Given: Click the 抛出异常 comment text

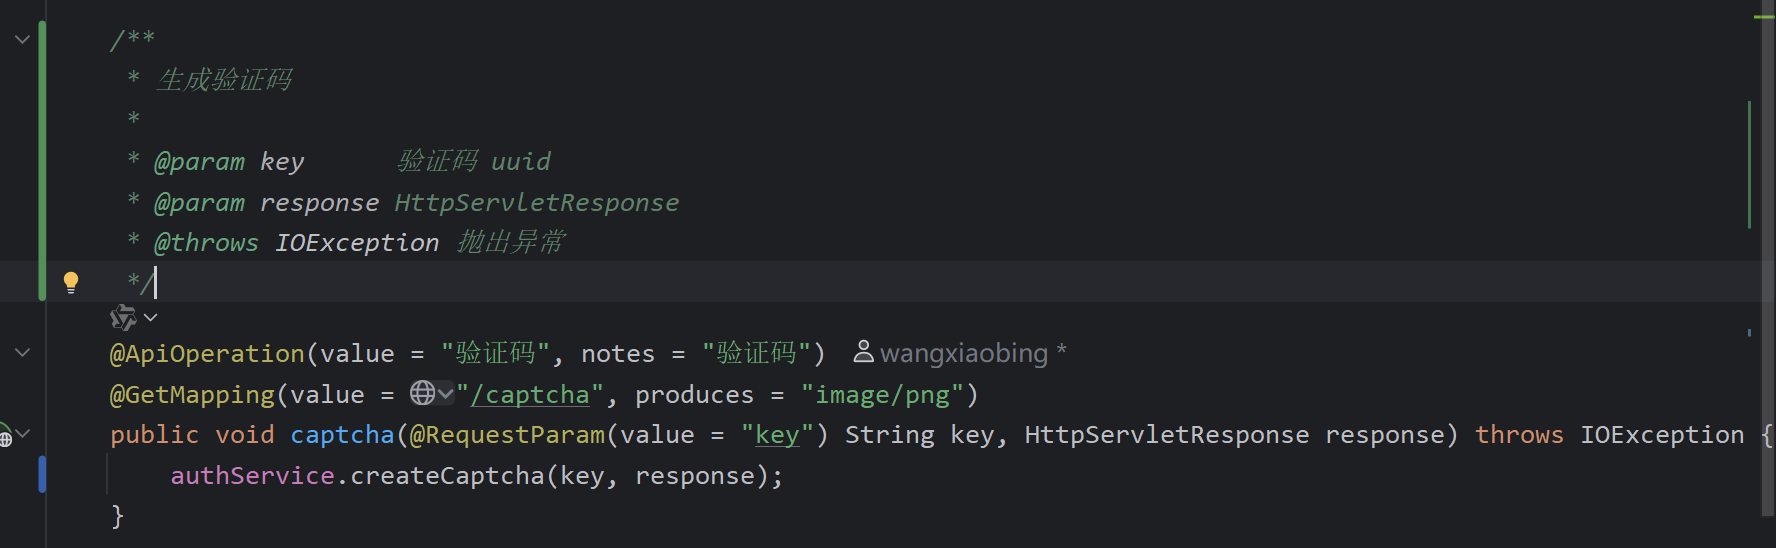Looking at the screenshot, I should [x=511, y=243].
